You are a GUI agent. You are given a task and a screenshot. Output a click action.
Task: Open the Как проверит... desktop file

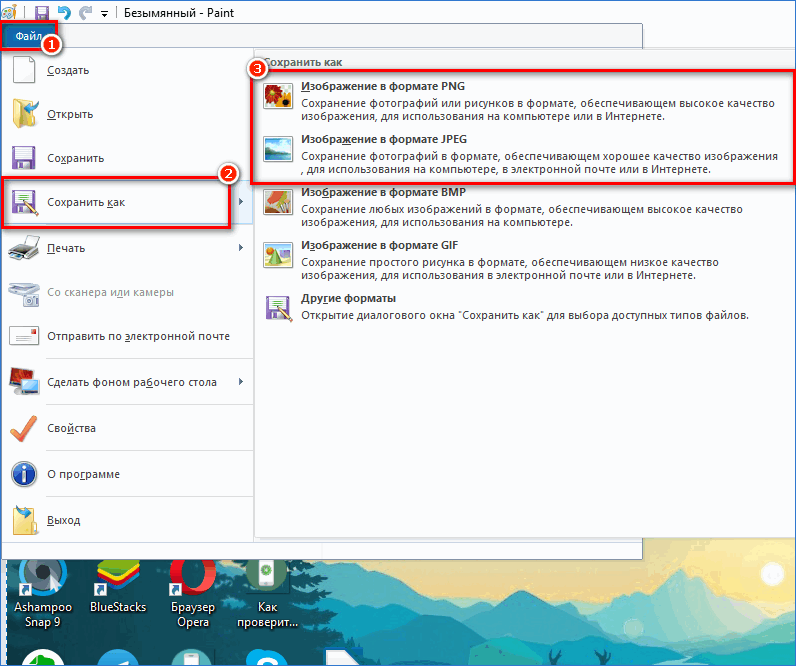267,593
